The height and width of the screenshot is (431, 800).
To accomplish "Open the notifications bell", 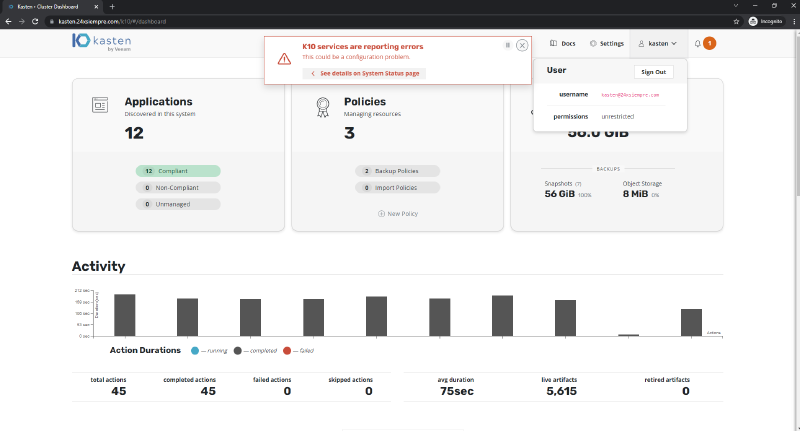I will click(x=697, y=43).
